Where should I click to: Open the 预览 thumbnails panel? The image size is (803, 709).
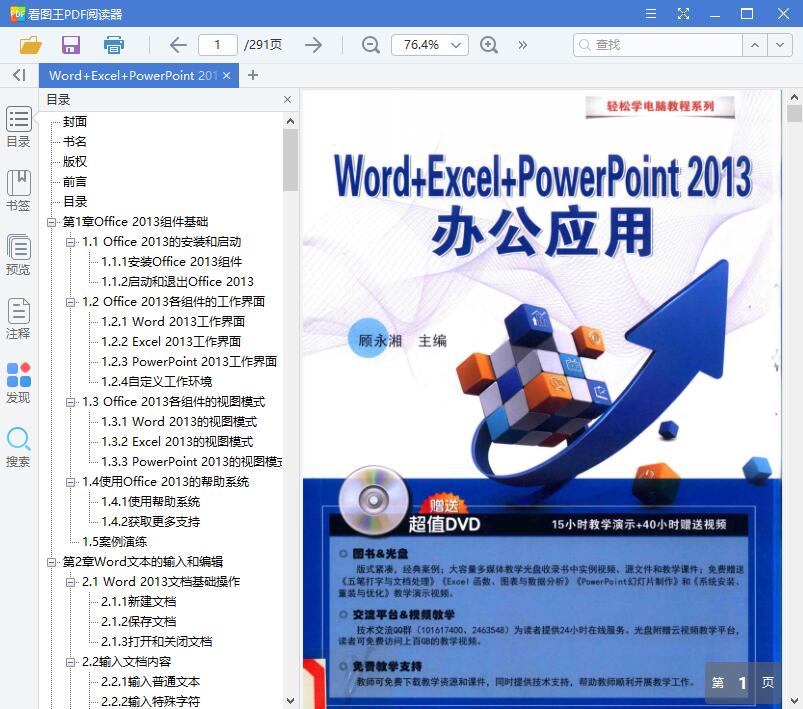[18, 255]
